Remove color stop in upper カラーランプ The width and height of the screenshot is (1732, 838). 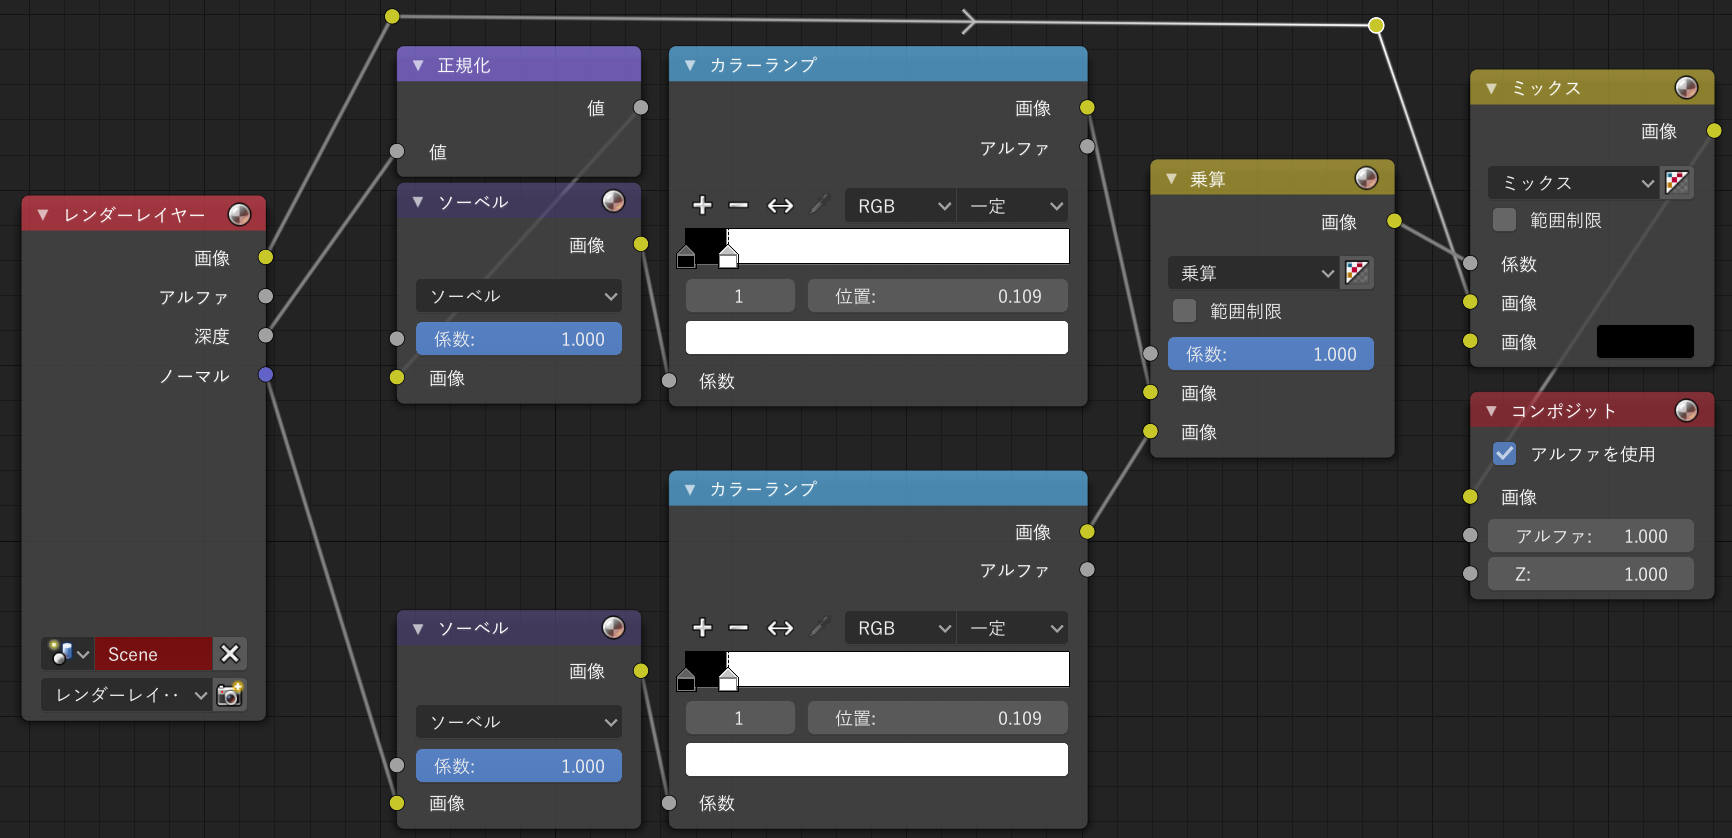[x=739, y=206]
